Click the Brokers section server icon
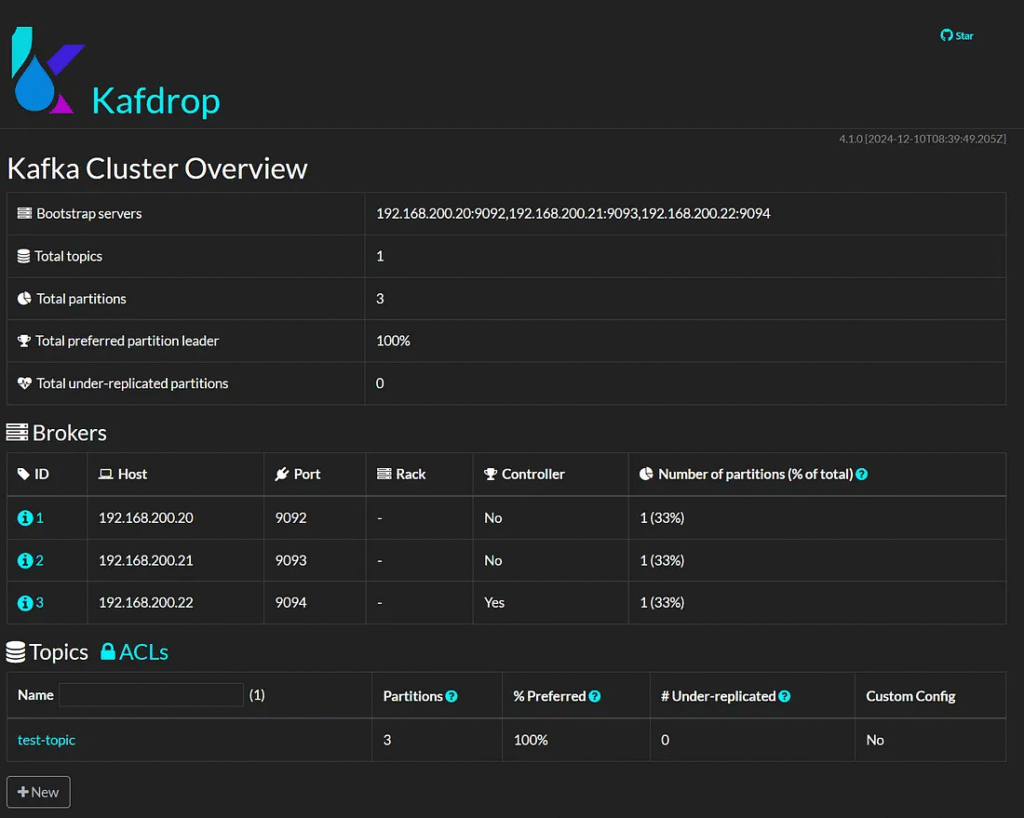 [17, 432]
